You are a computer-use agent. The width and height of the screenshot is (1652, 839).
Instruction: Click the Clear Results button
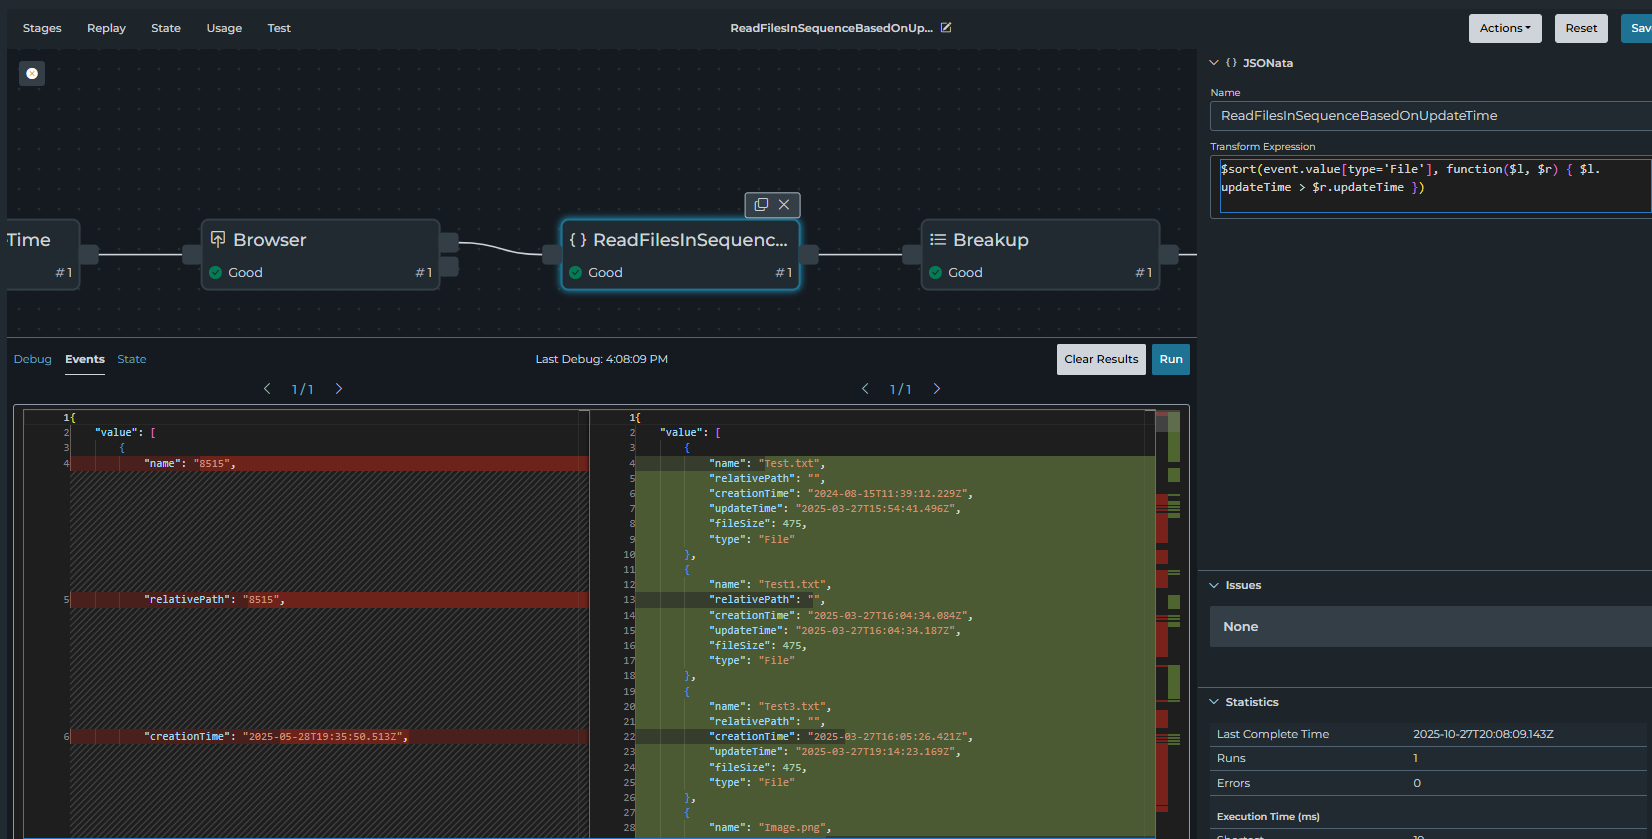click(x=1101, y=360)
